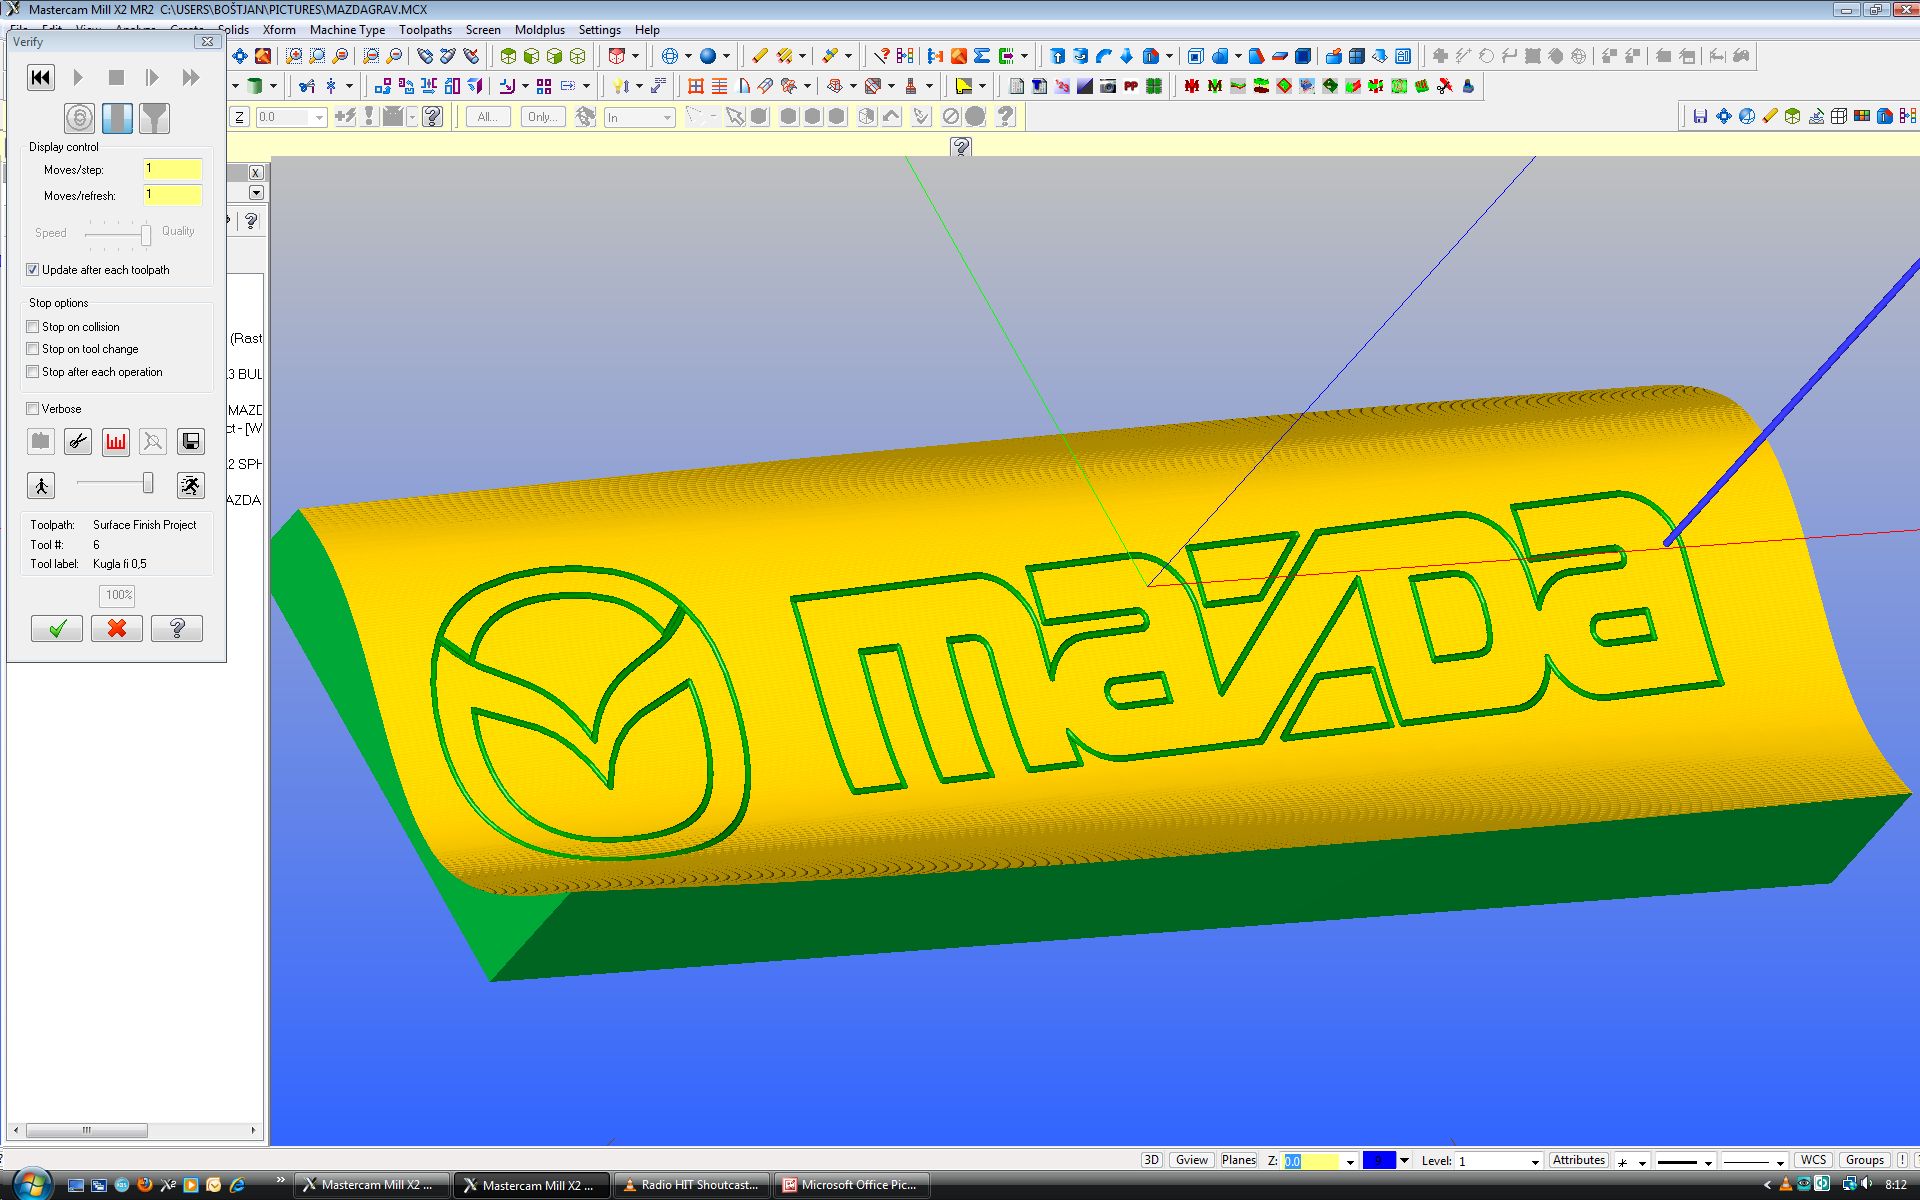
Task: Expand the globe wireframe shading dropdown
Action: coord(688,56)
